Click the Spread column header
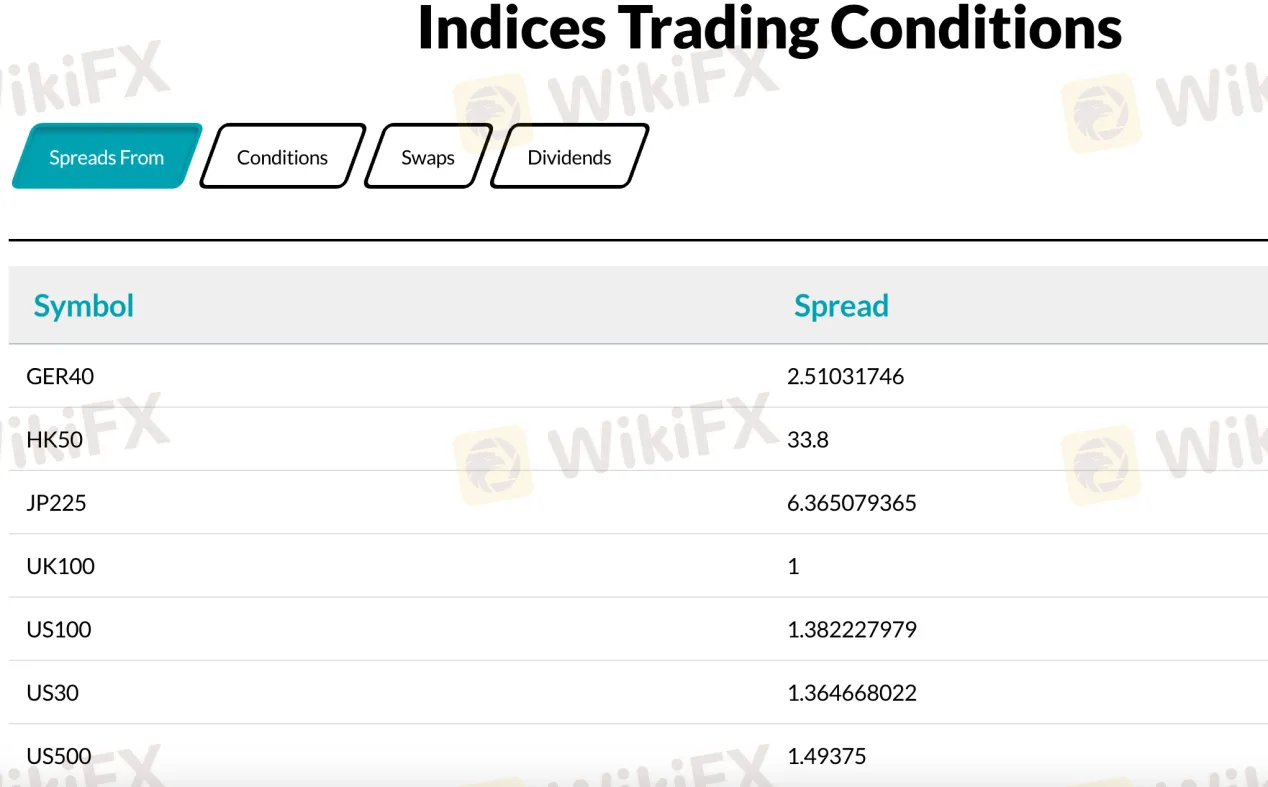 click(x=841, y=305)
